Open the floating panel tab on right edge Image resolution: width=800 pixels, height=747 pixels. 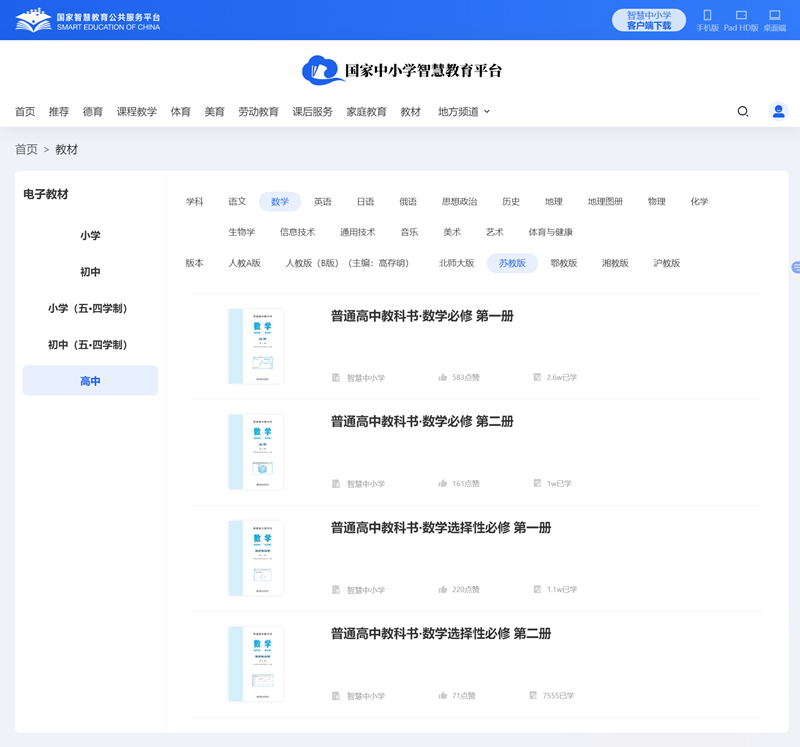click(795, 267)
